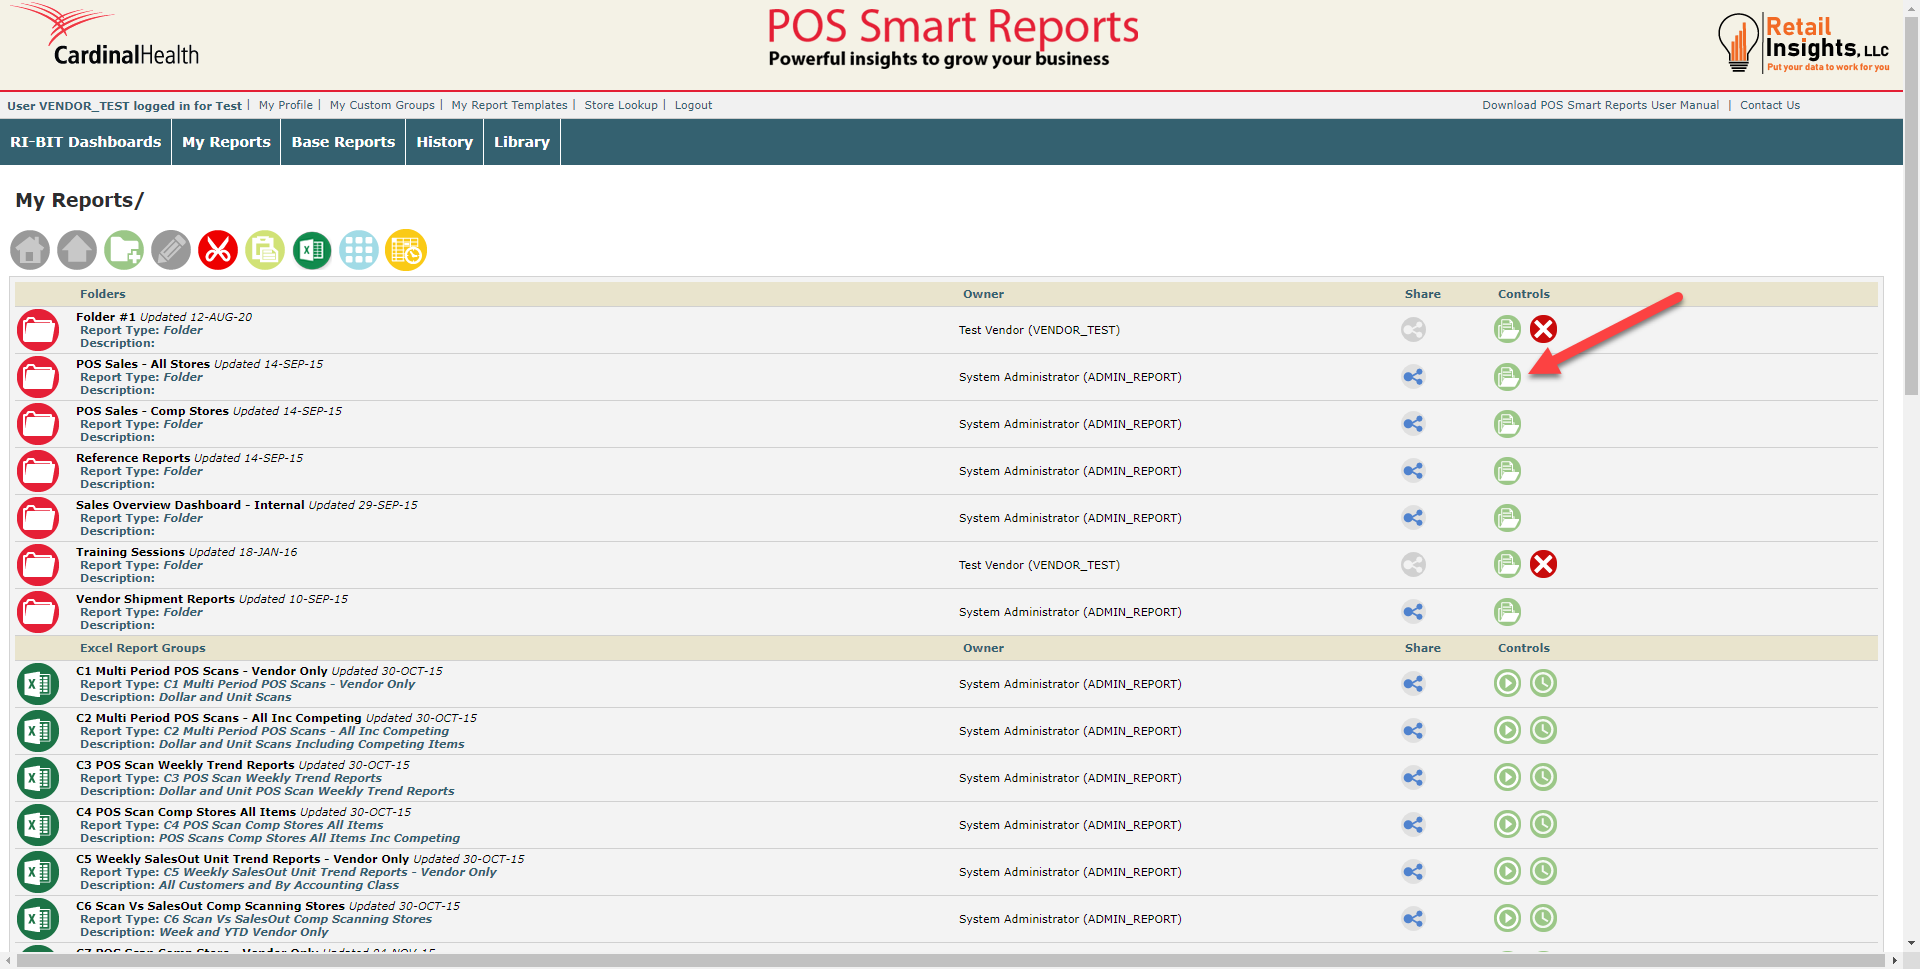This screenshot has width=1920, height=969.
Task: Click the grey house home icon in toolbar
Action: click(30, 250)
